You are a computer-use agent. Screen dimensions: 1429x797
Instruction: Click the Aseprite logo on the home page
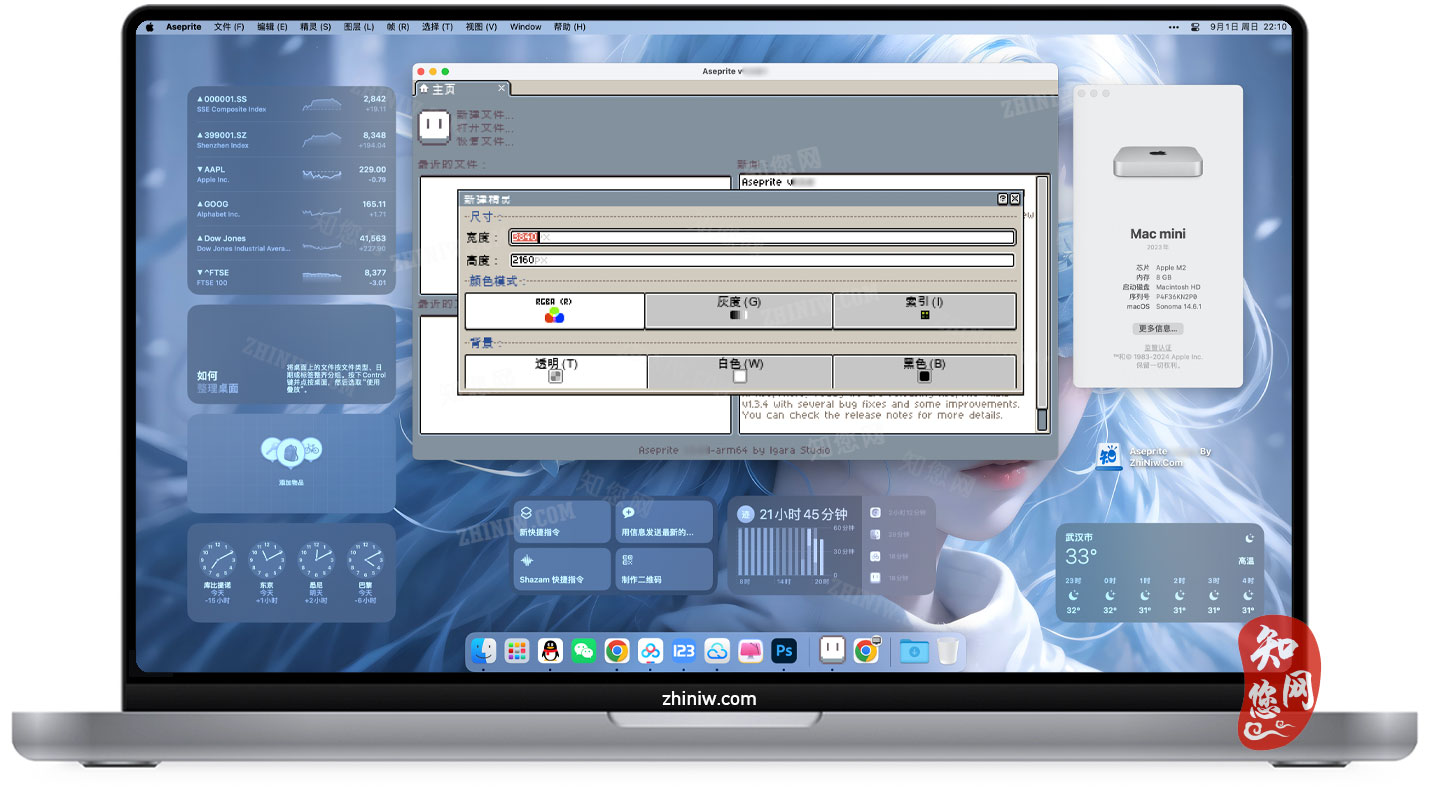[x=434, y=126]
